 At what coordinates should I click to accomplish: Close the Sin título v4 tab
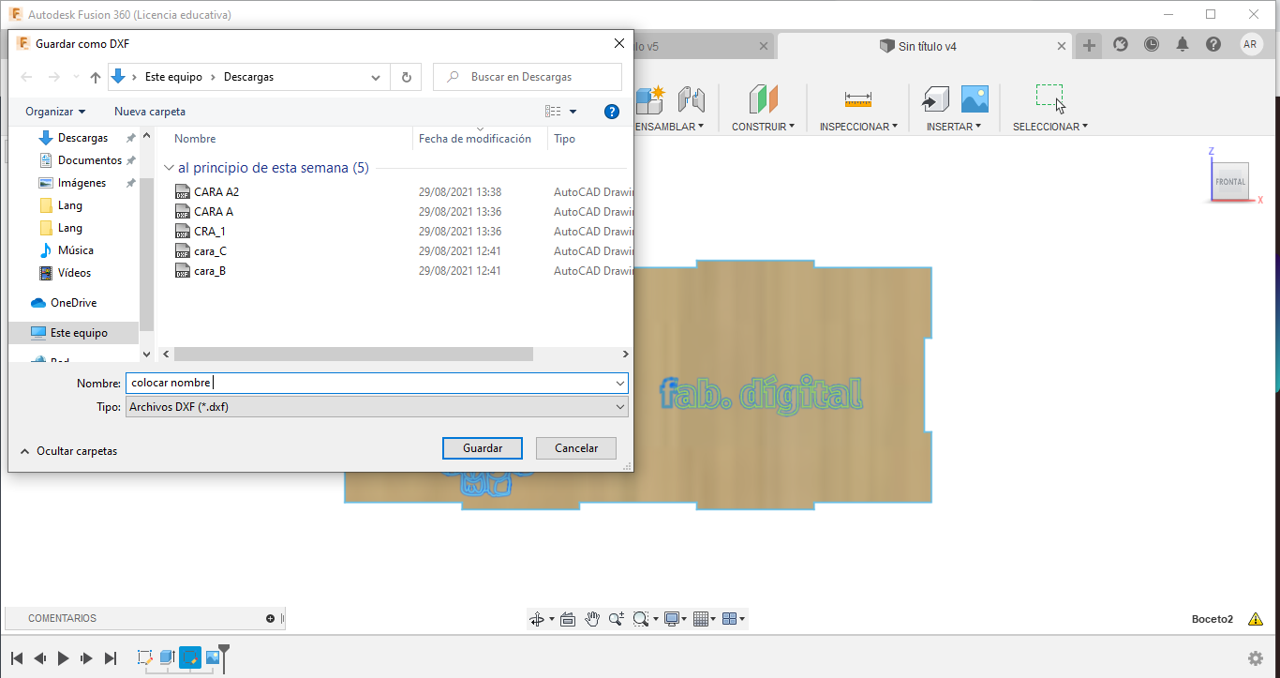click(x=1063, y=46)
